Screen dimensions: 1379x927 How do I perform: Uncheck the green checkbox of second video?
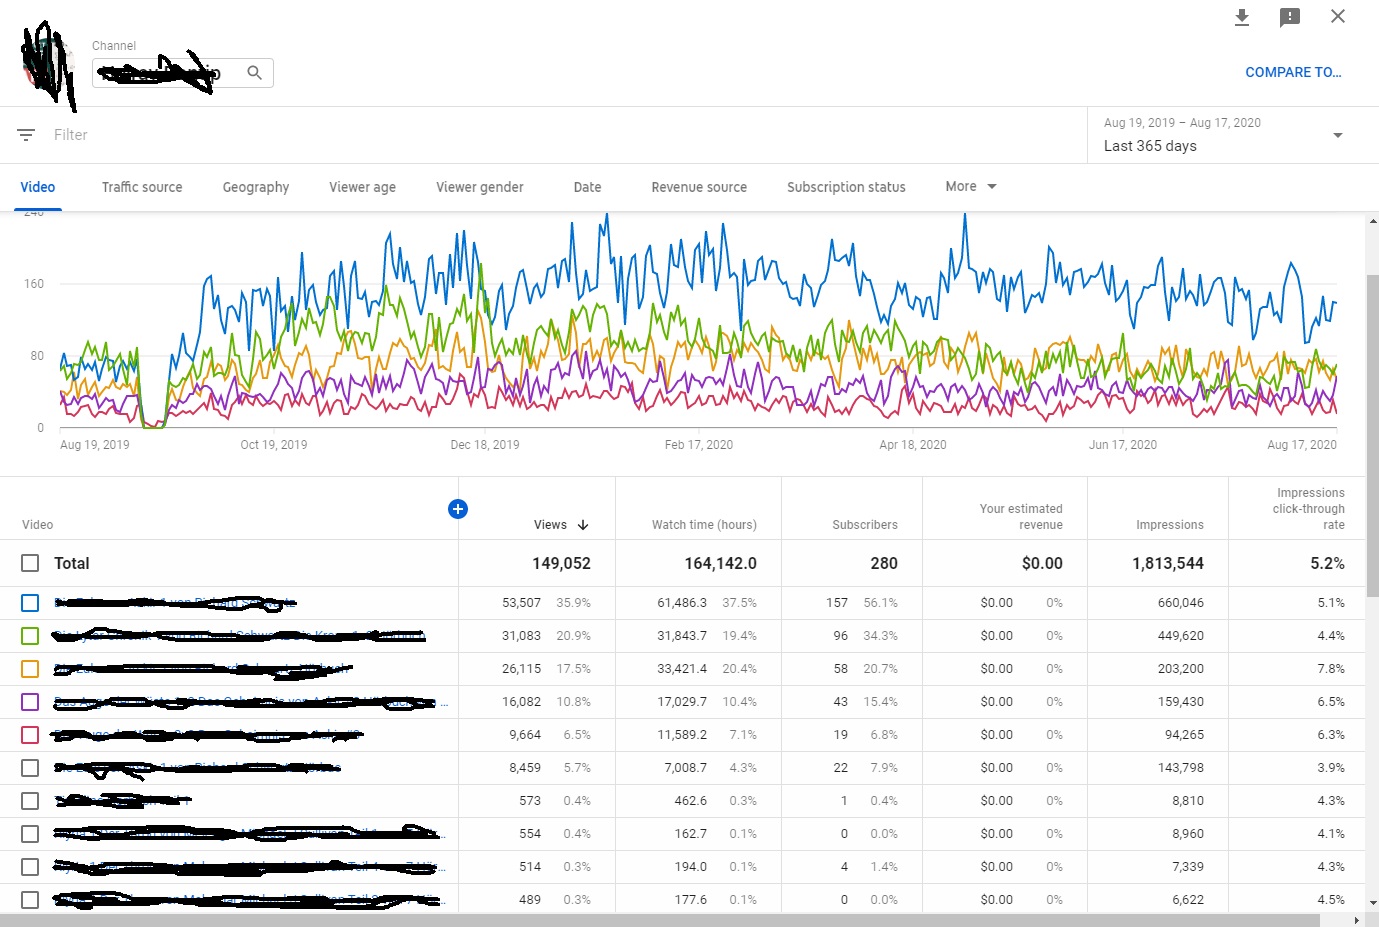(x=30, y=636)
